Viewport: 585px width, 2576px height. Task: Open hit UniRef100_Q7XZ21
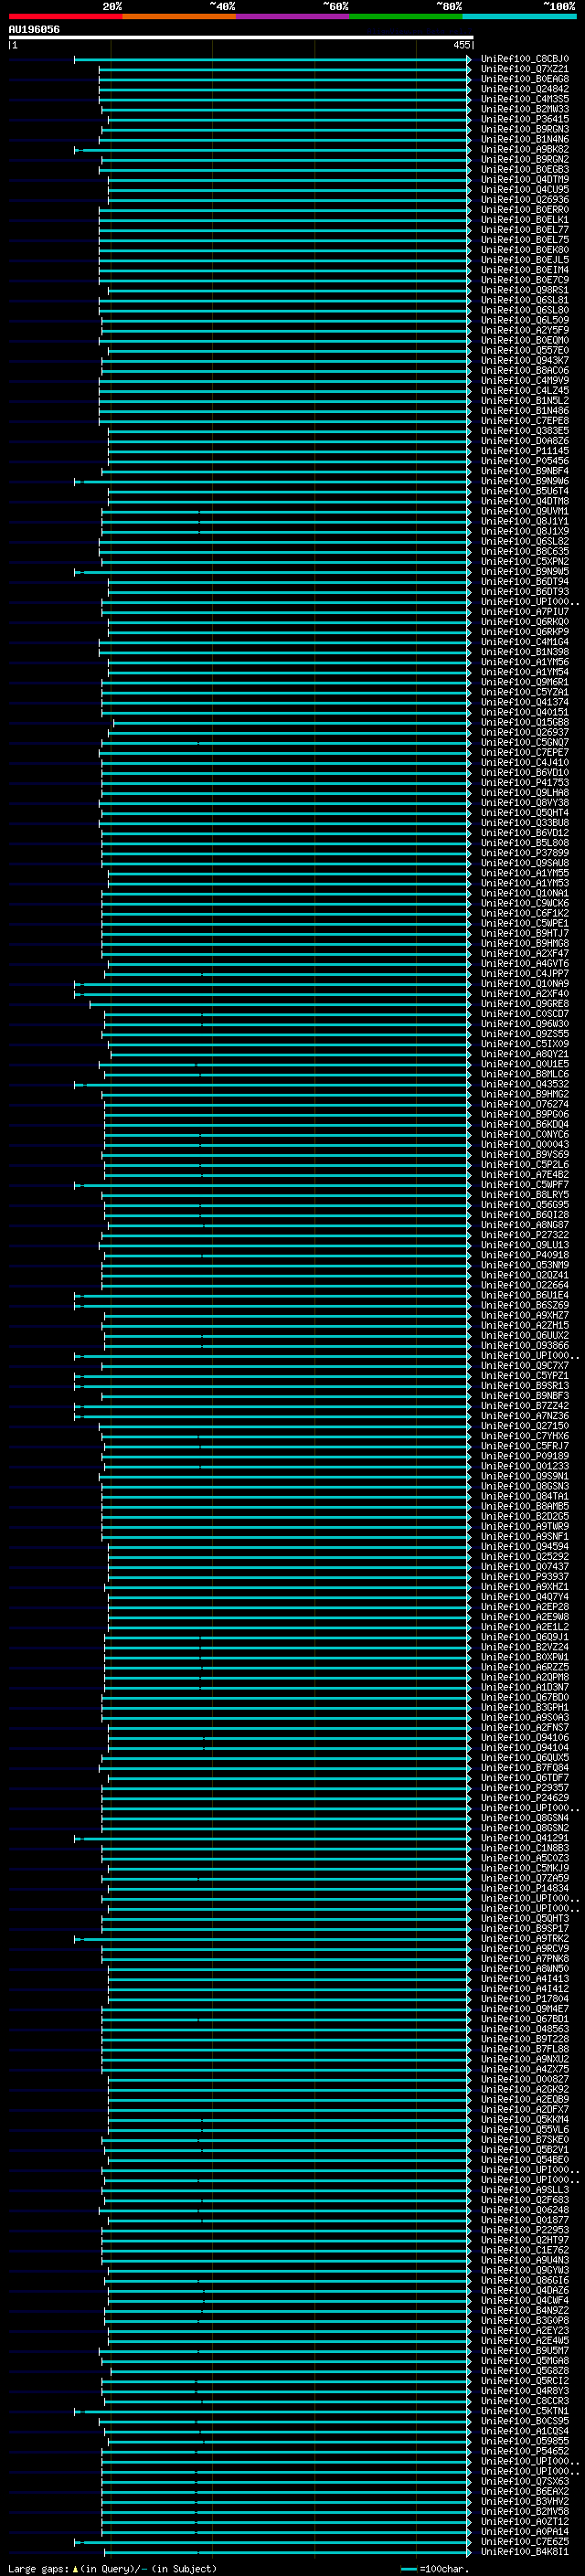click(525, 69)
